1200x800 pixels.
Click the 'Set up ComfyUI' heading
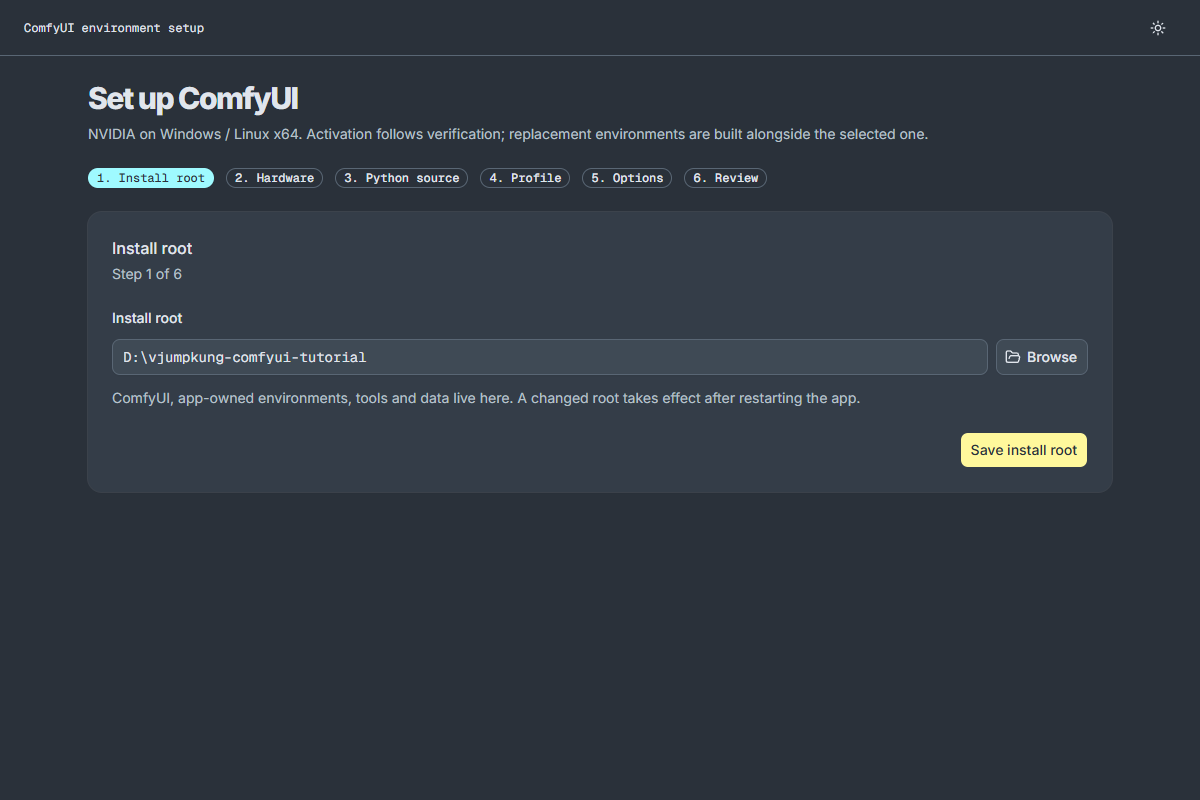click(x=193, y=99)
